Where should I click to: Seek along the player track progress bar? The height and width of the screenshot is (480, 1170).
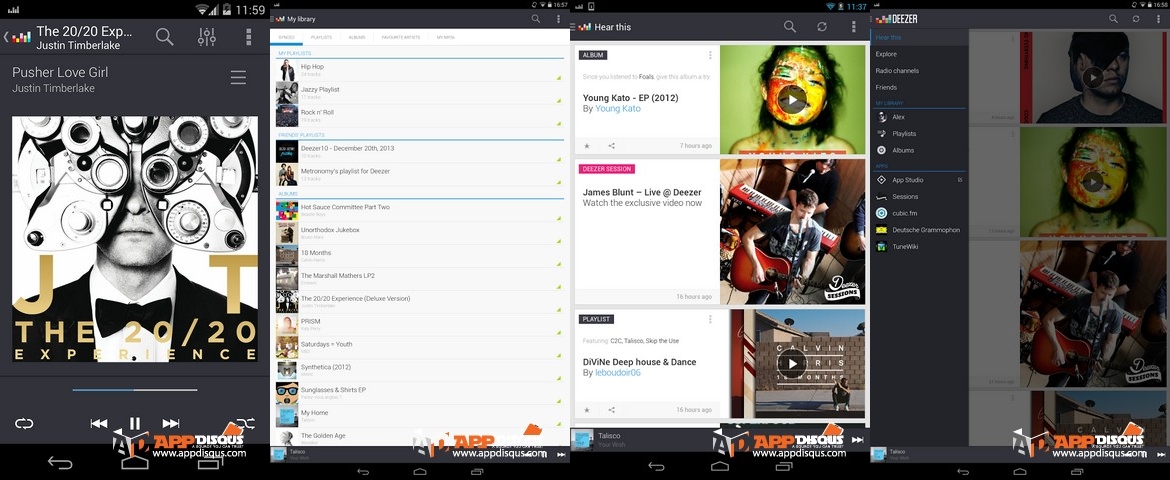click(x=135, y=390)
